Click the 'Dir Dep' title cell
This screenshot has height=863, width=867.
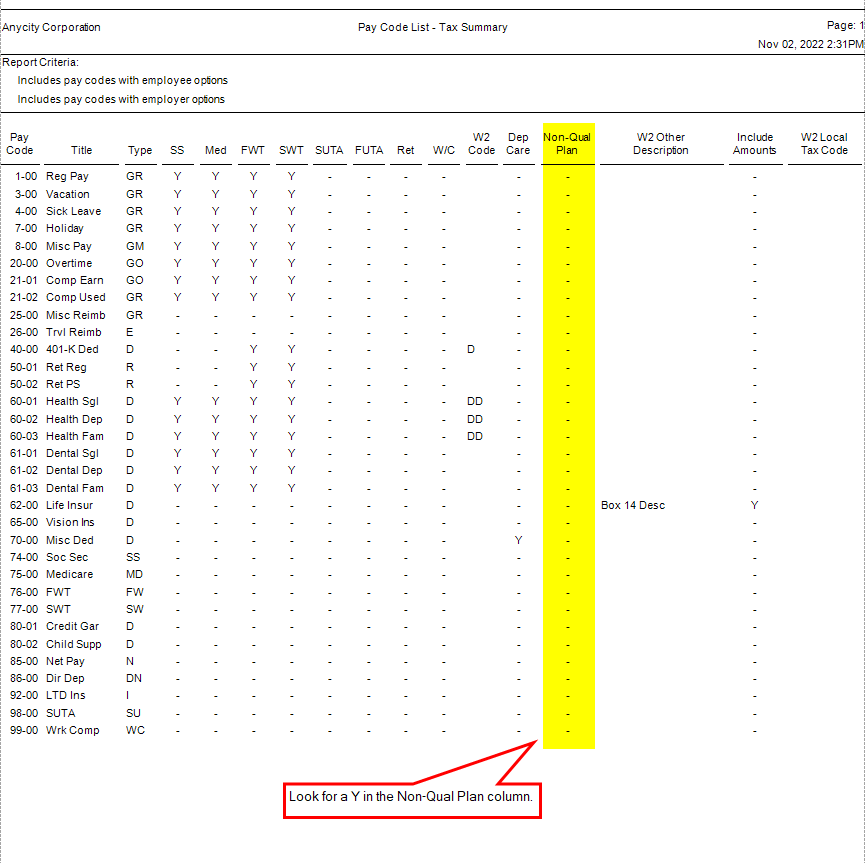pos(65,678)
